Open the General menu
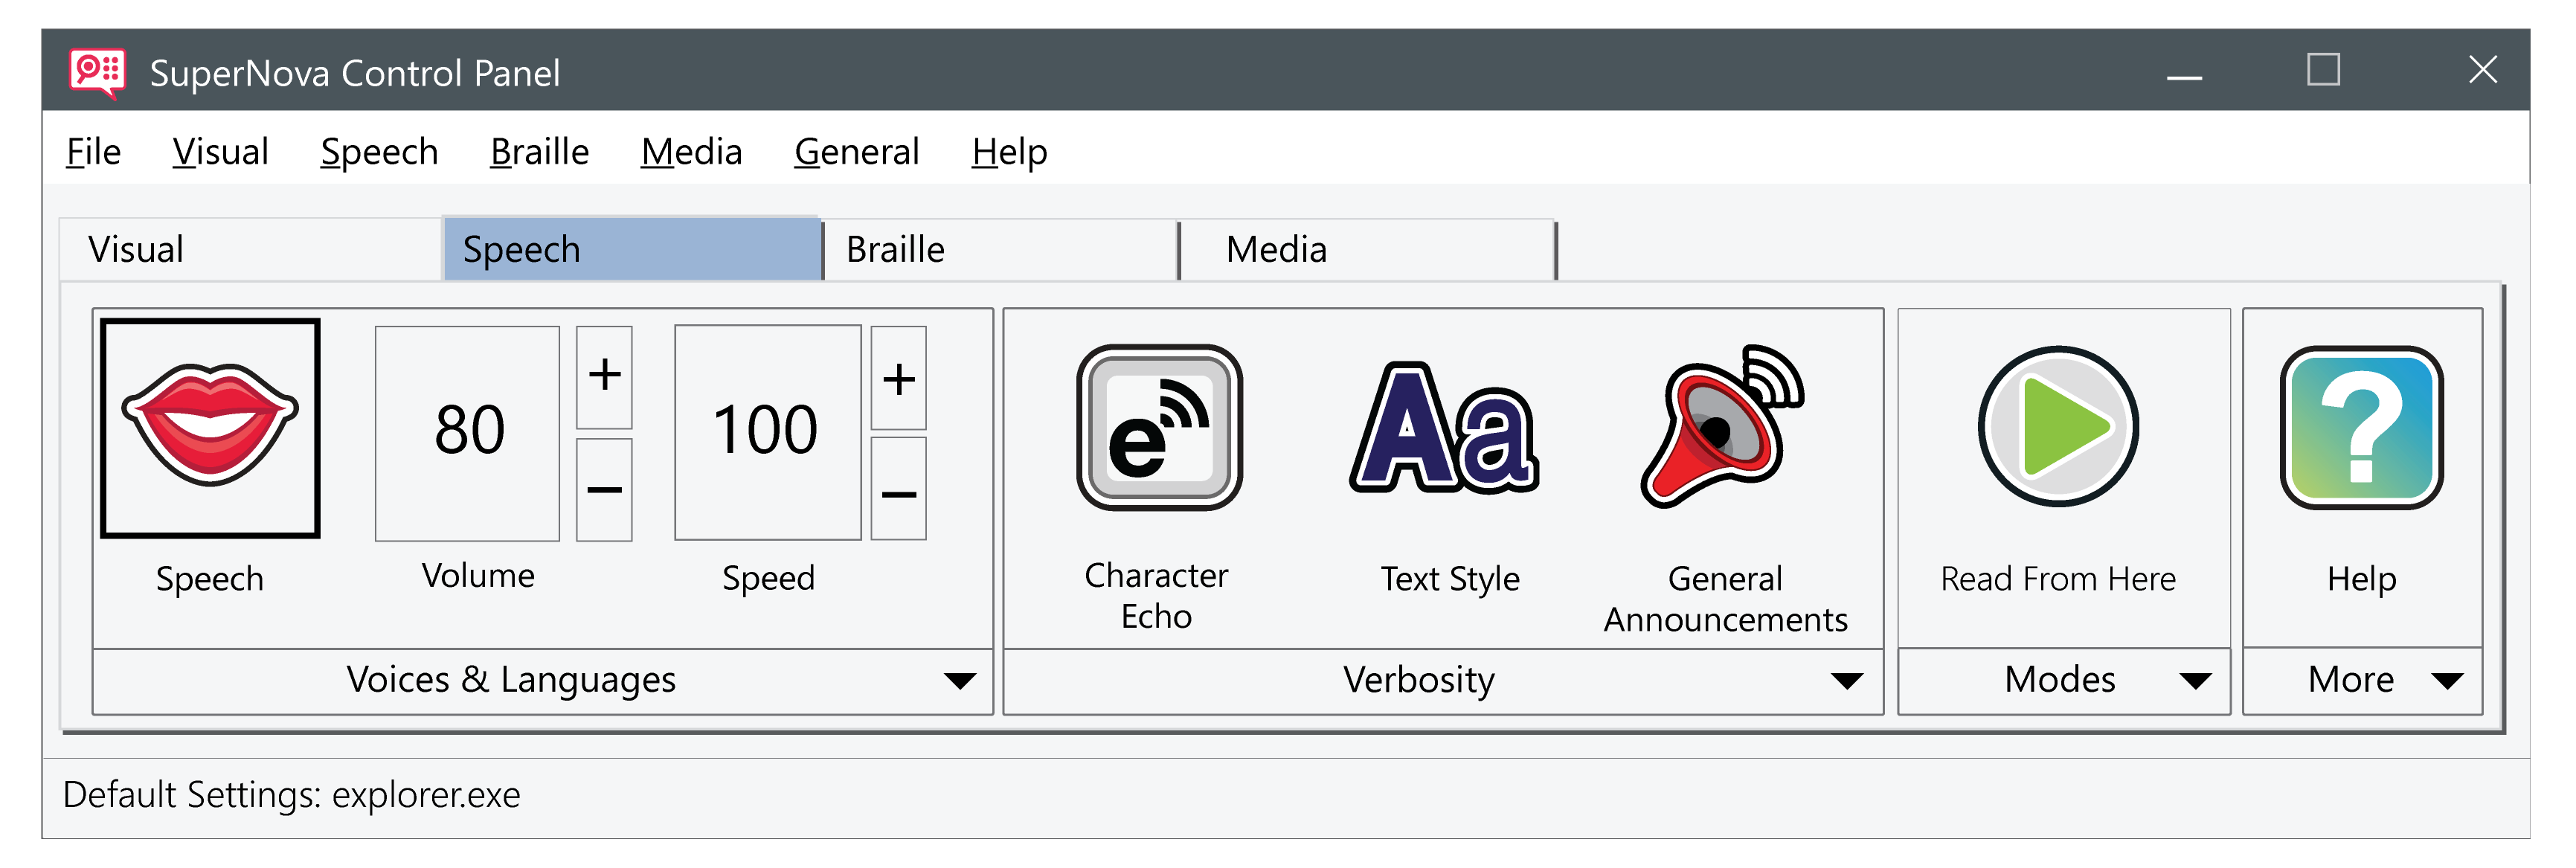Image resolution: width=2576 pixels, height=868 pixels. (x=856, y=152)
